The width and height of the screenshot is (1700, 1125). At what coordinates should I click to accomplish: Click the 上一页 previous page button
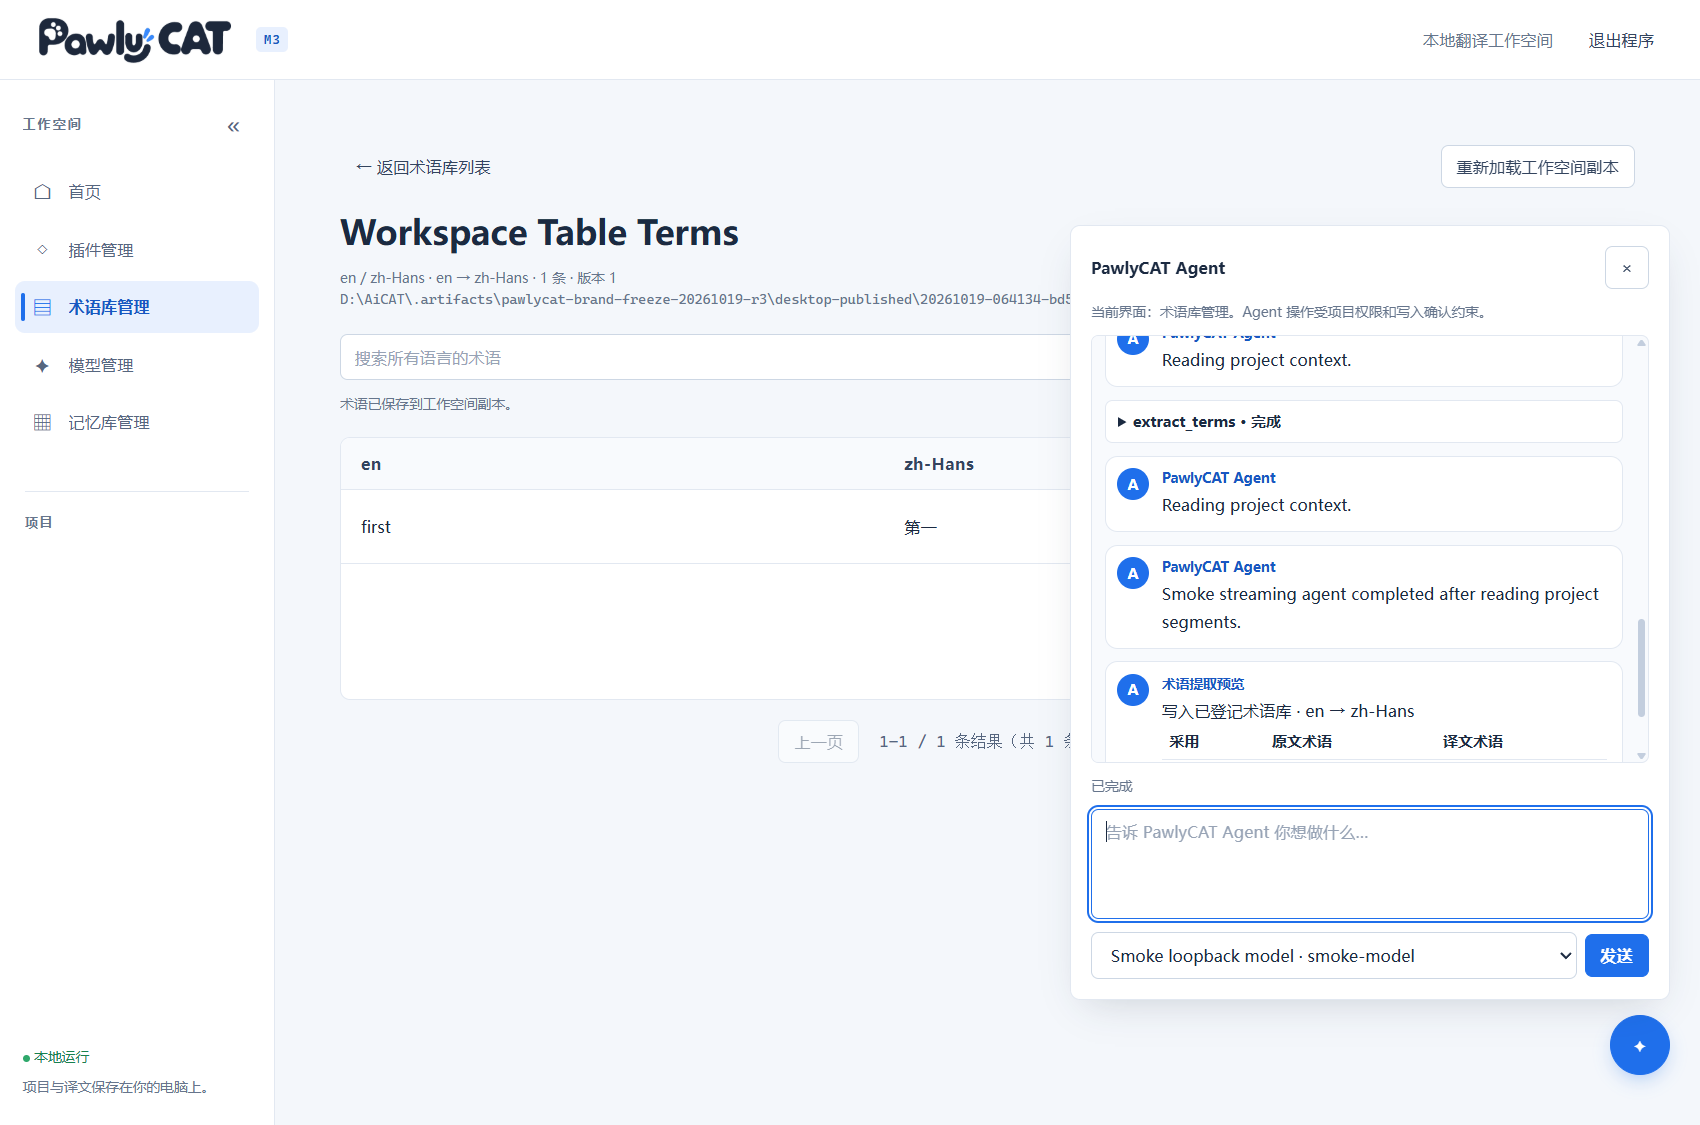(x=818, y=742)
